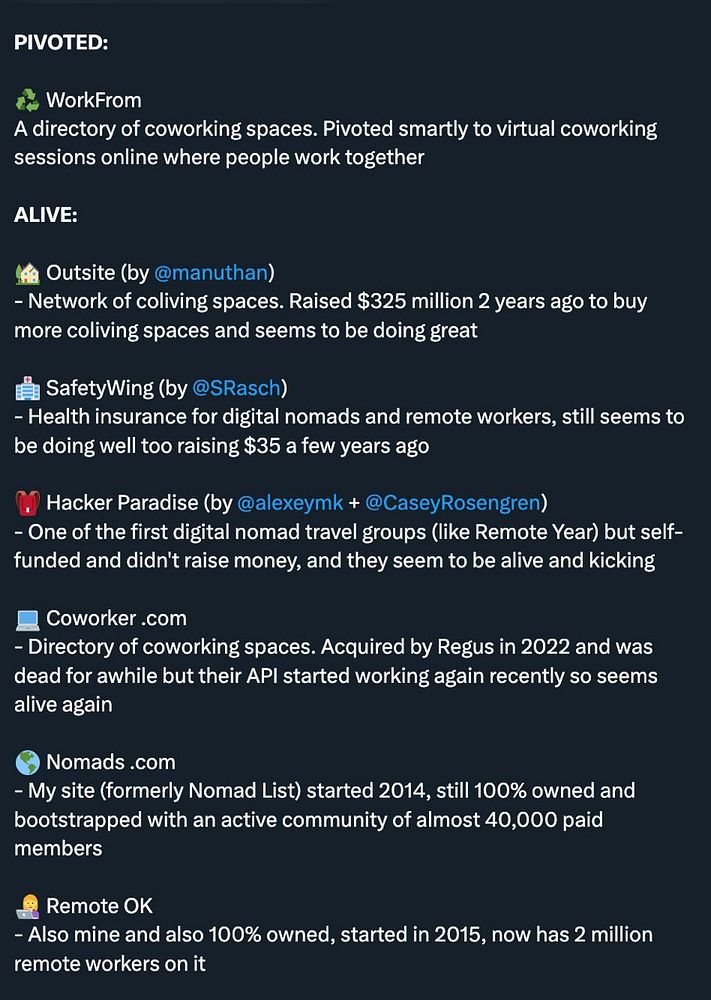This screenshot has width=711, height=1000.
Task: Click the Outsite company name
Action: 79,272
